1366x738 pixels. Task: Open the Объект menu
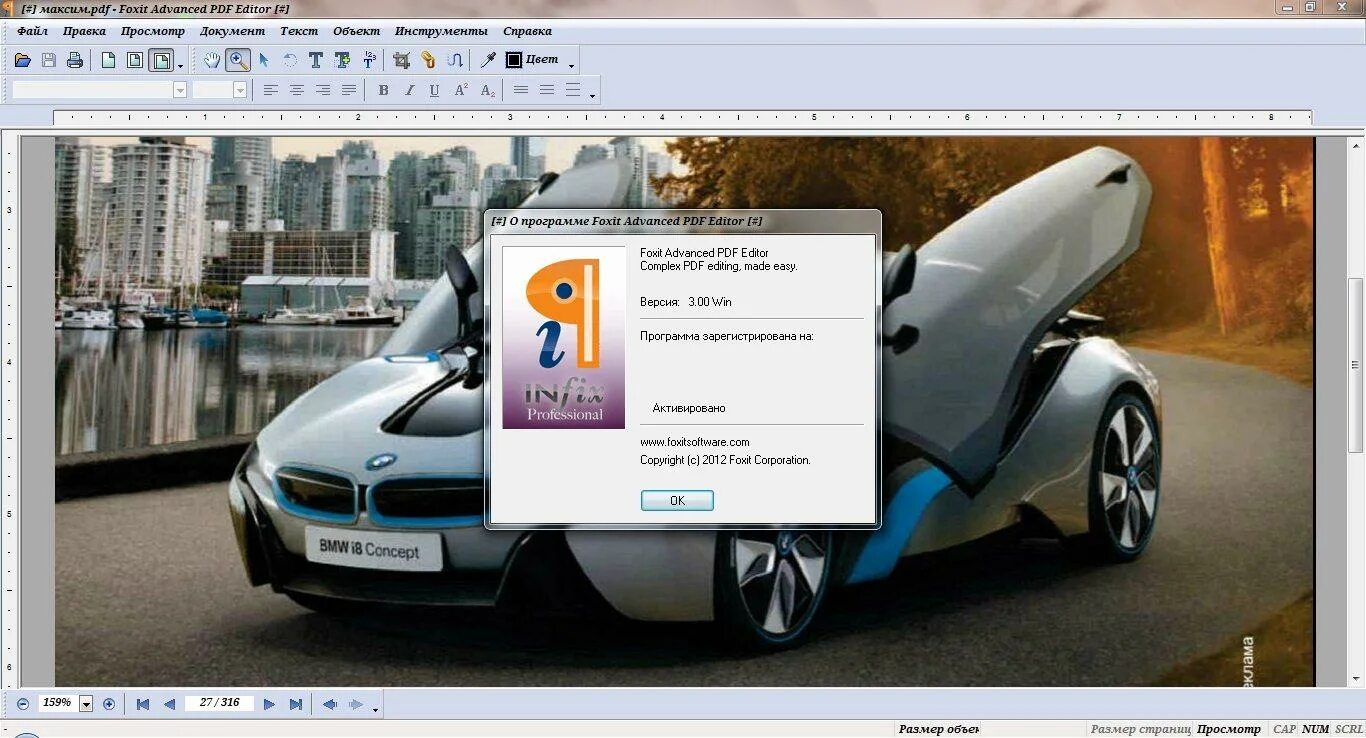[357, 31]
